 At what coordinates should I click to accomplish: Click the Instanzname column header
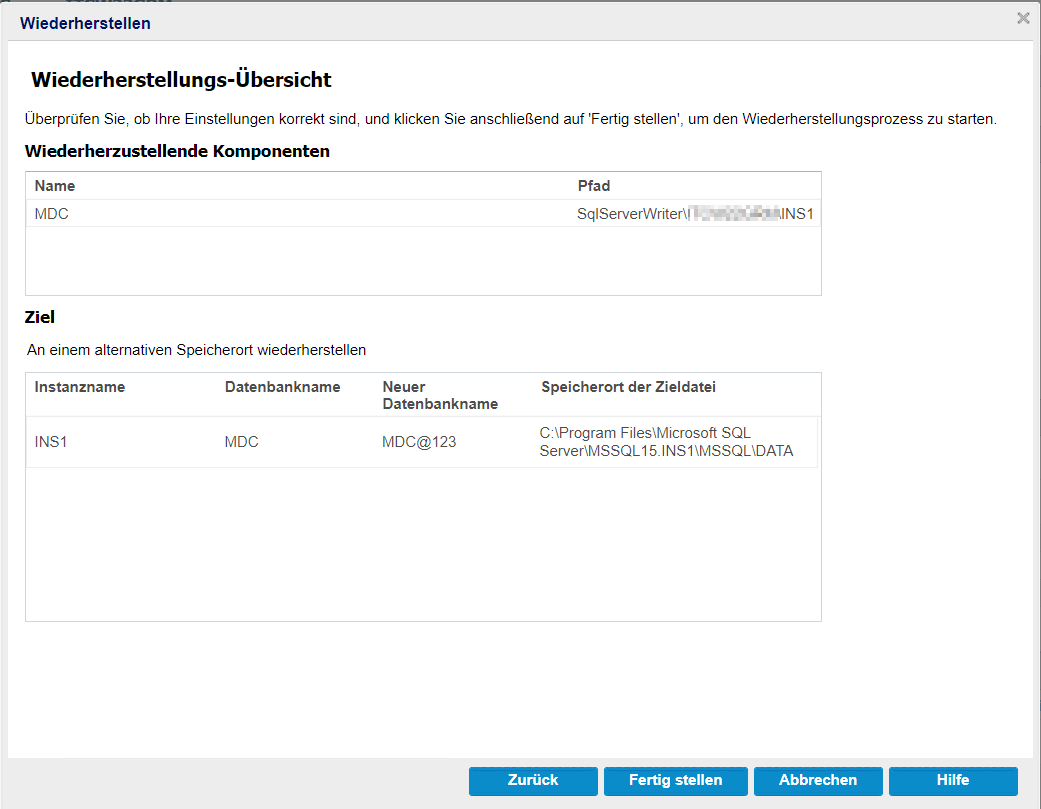click(80, 387)
